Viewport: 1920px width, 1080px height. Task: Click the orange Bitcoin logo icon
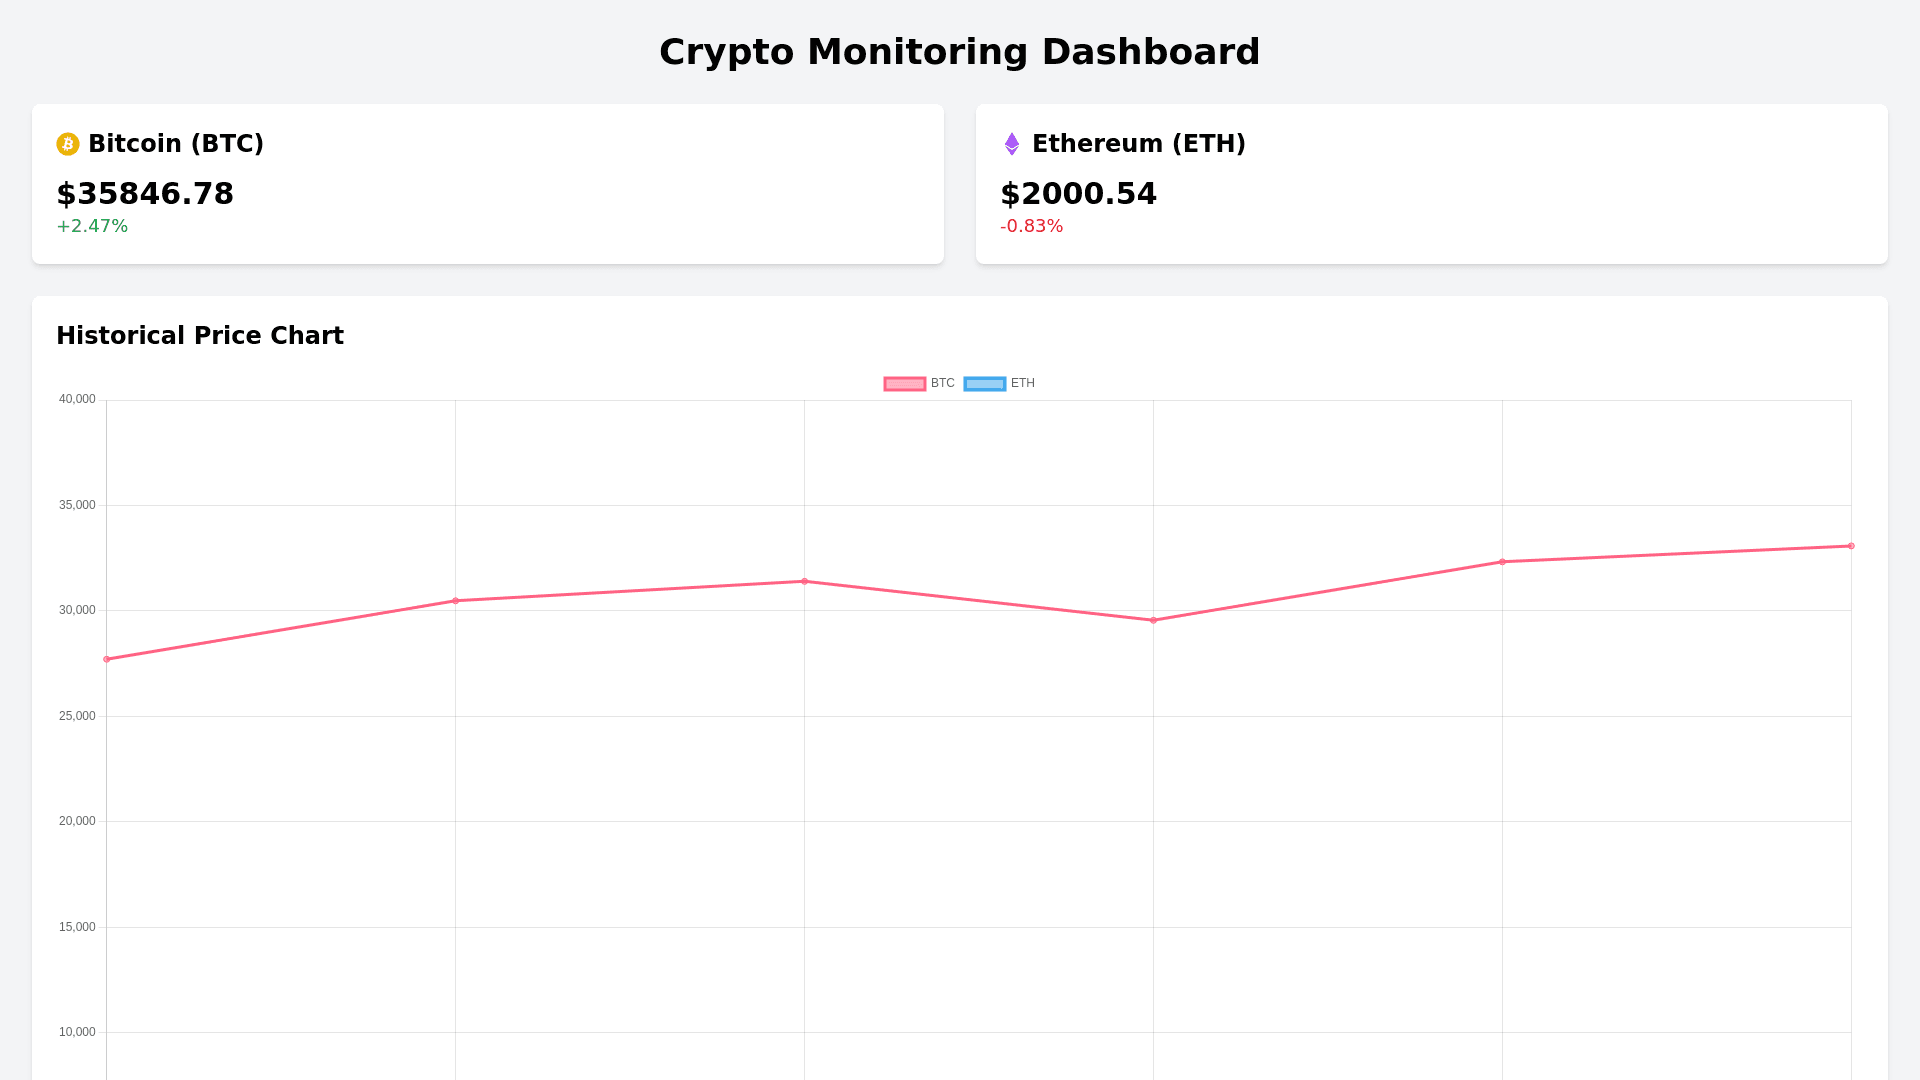(68, 144)
